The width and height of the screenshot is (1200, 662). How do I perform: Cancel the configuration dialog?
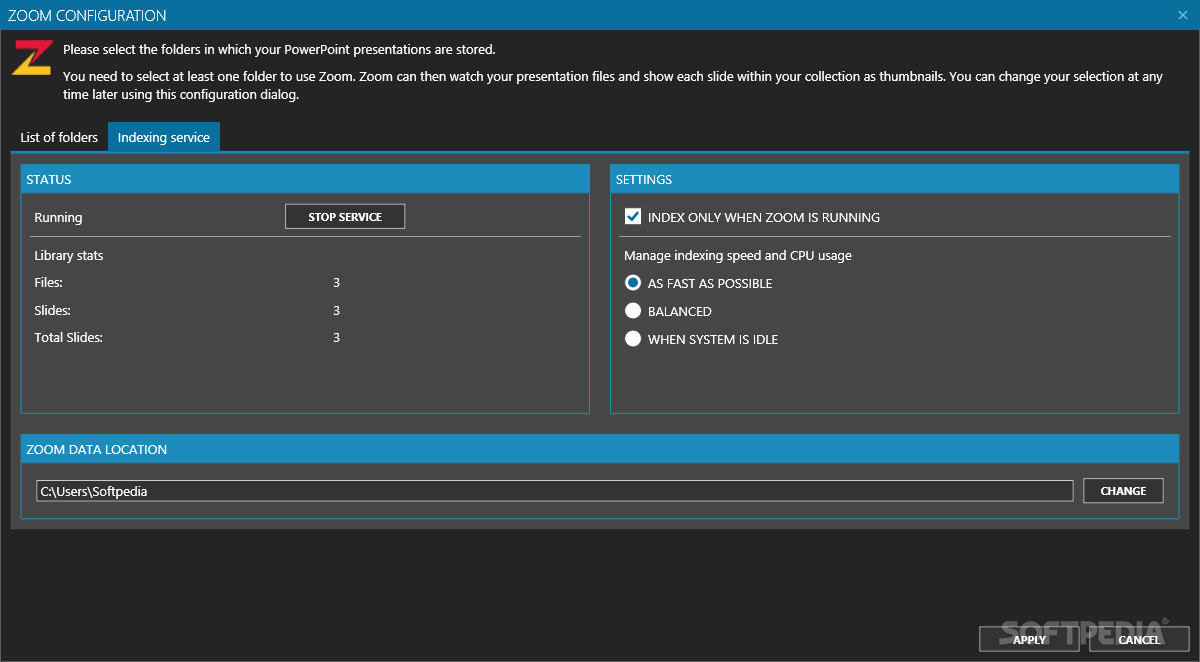(1139, 639)
